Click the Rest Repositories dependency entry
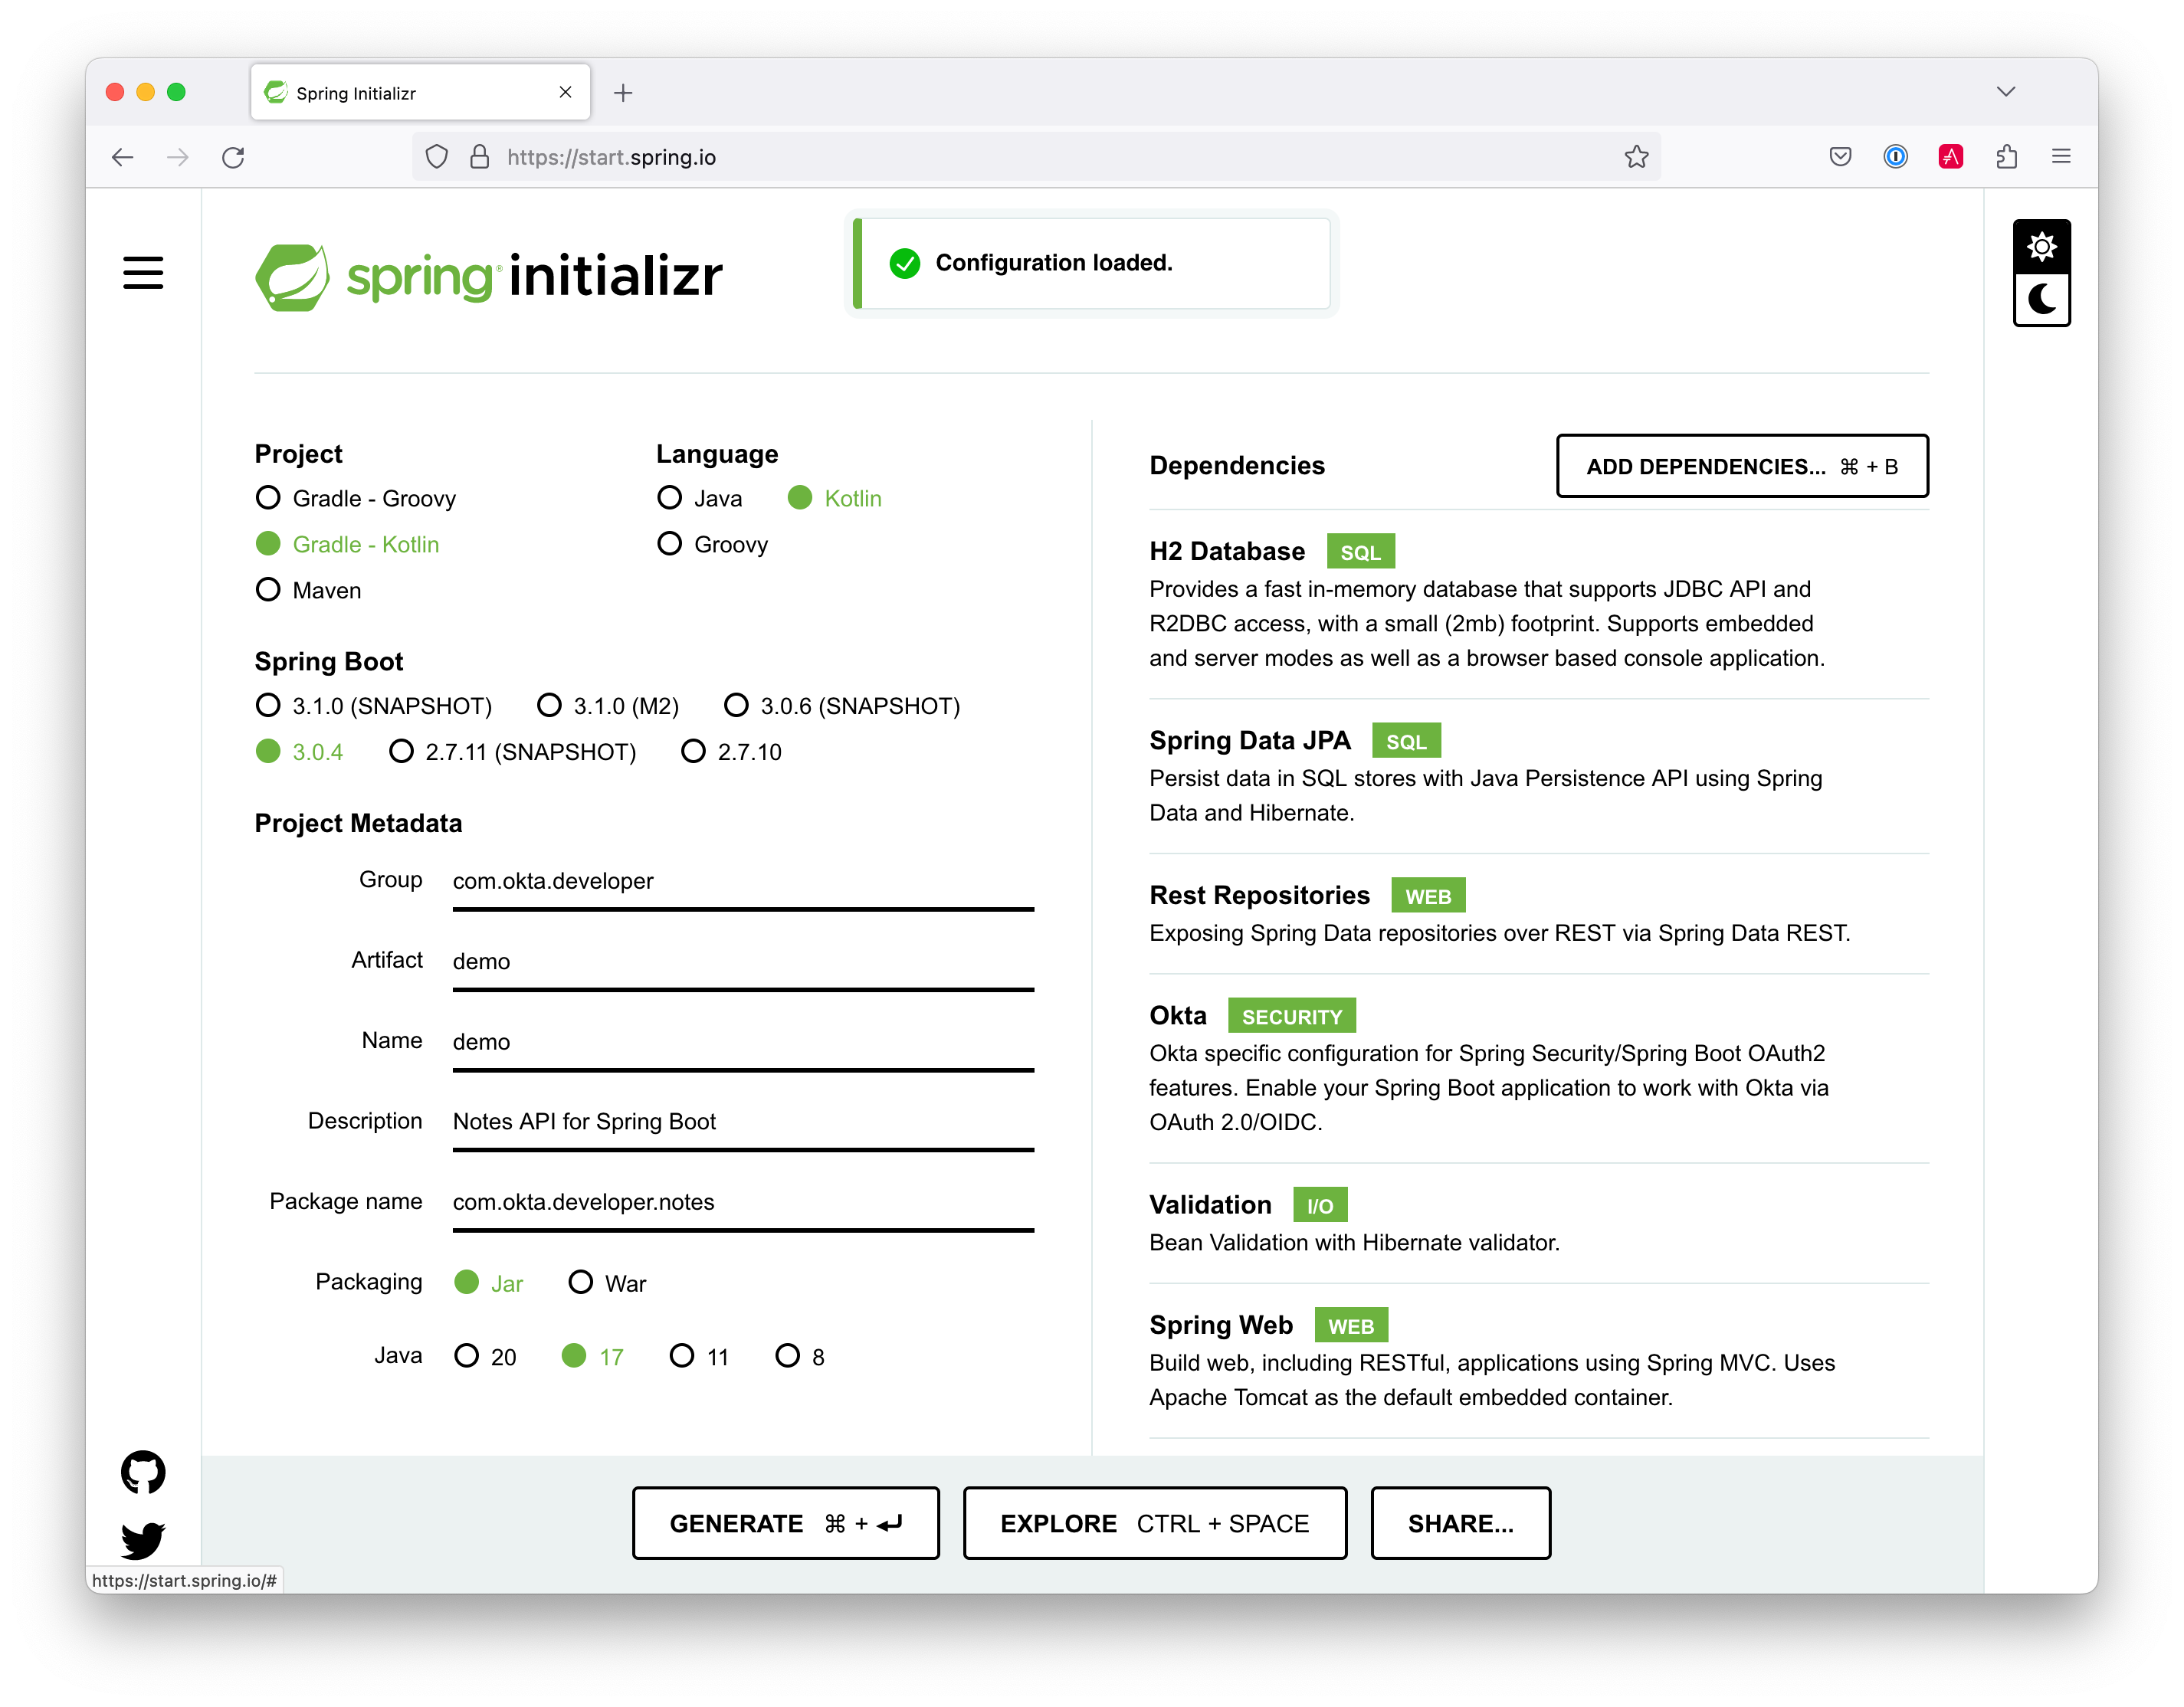This screenshot has height=1707, width=2184. pyautogui.click(x=1539, y=913)
